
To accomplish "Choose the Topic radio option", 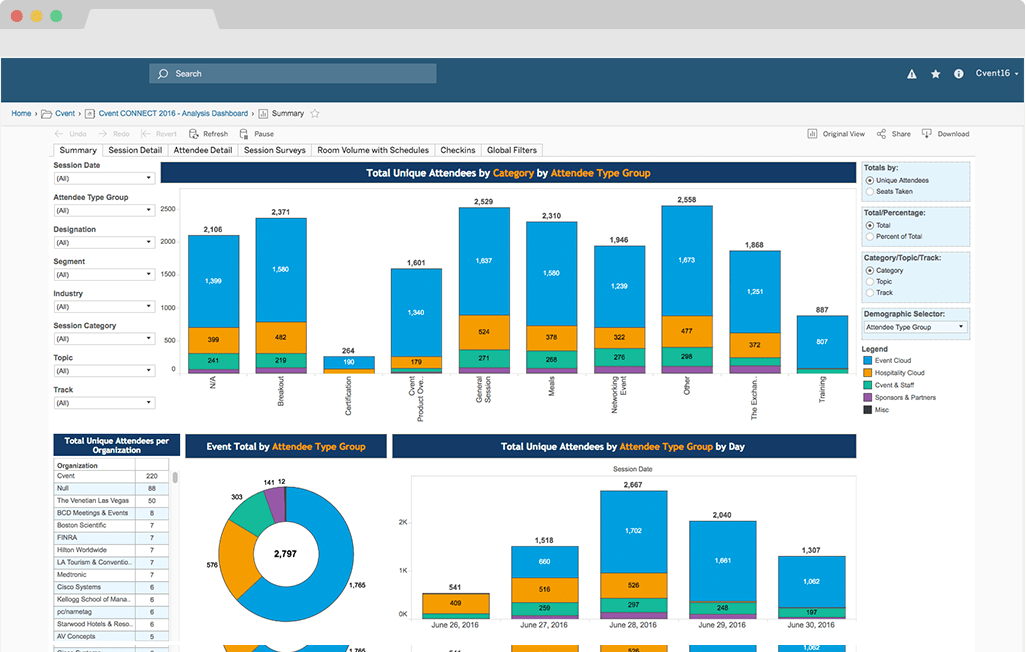I will pos(869,282).
